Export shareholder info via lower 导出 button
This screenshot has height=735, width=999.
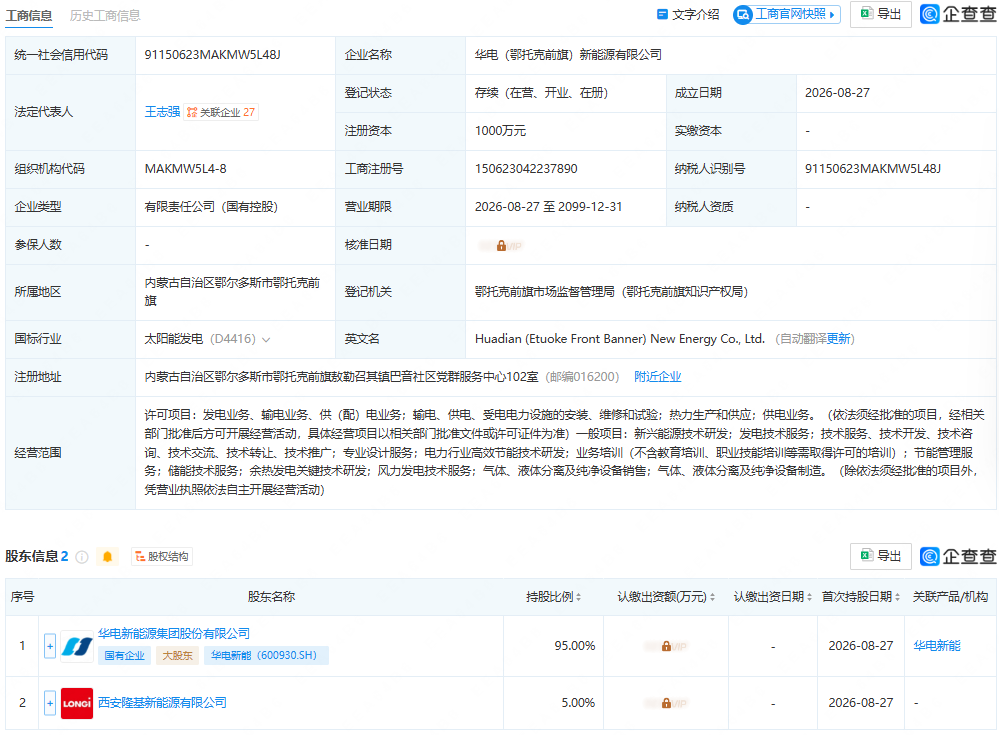click(880, 556)
